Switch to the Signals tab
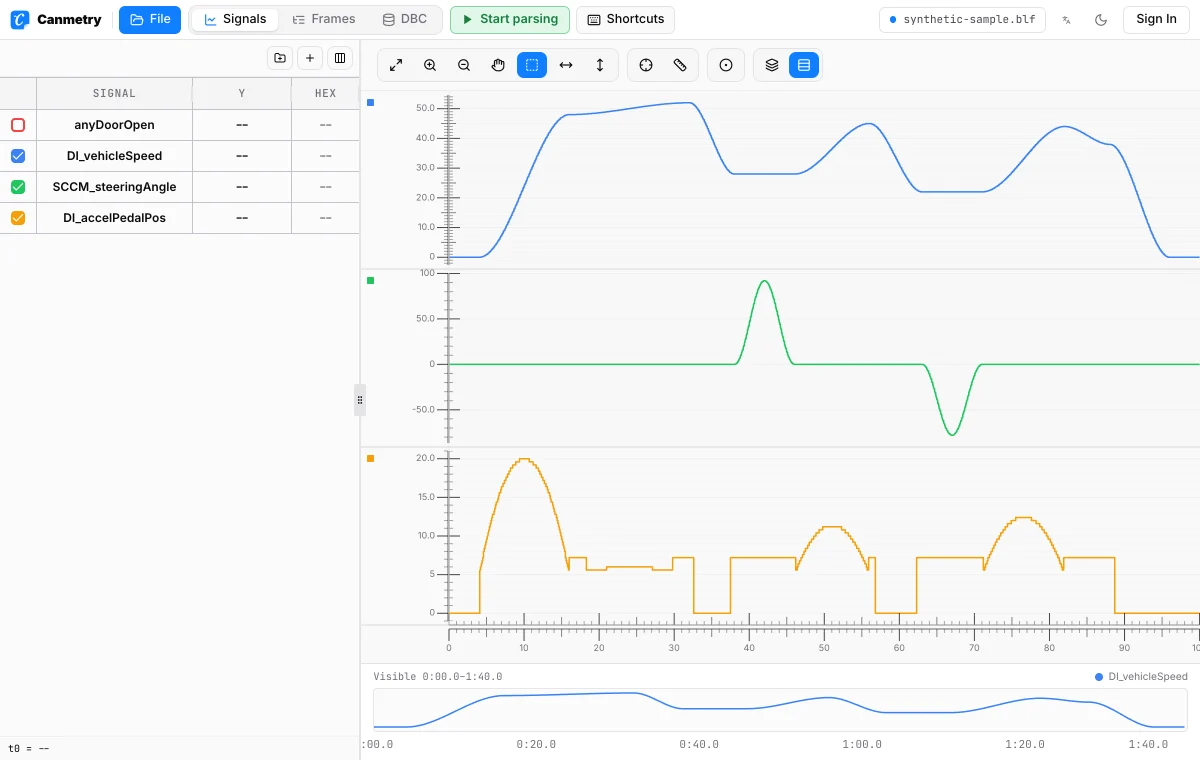Image resolution: width=1200 pixels, height=760 pixels. point(235,19)
